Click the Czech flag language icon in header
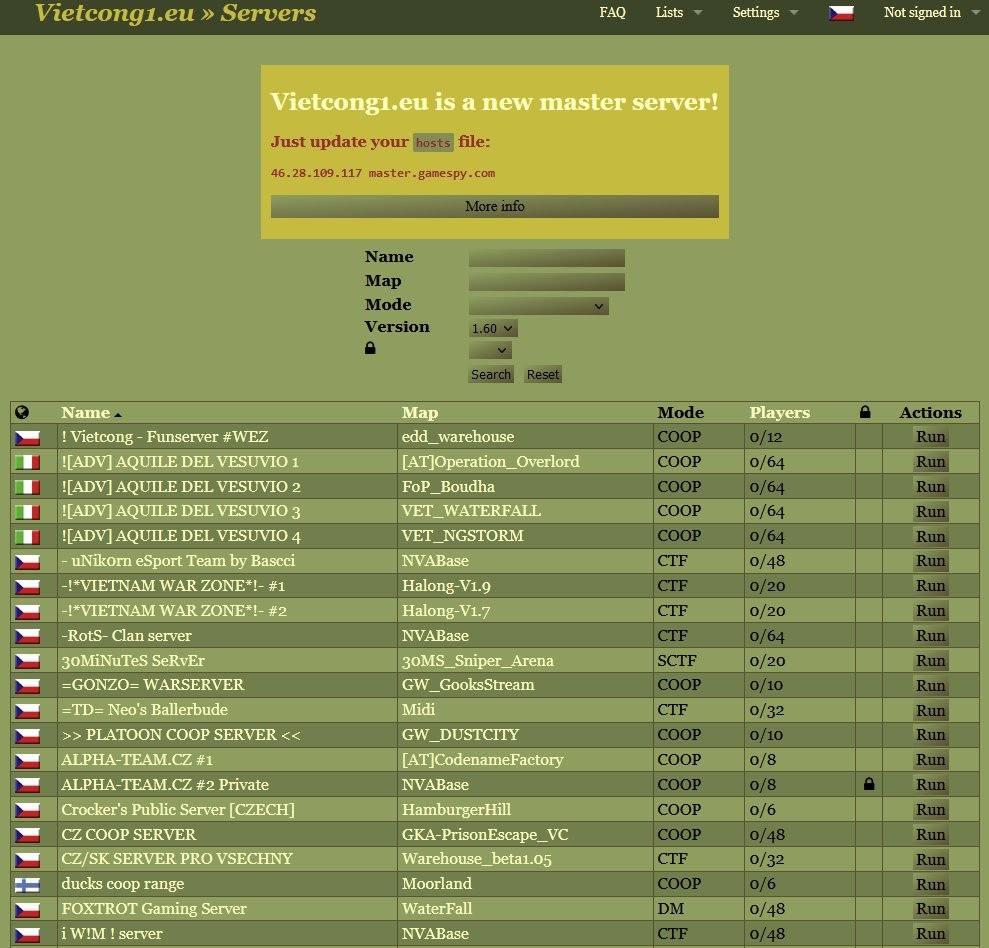 [841, 13]
